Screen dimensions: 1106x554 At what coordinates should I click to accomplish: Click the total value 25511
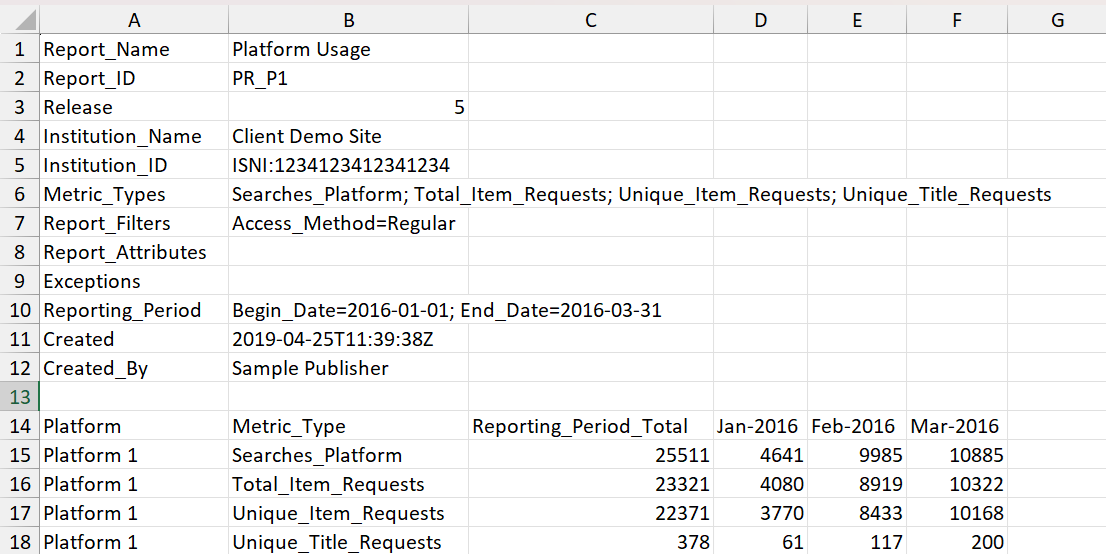[x=591, y=454]
